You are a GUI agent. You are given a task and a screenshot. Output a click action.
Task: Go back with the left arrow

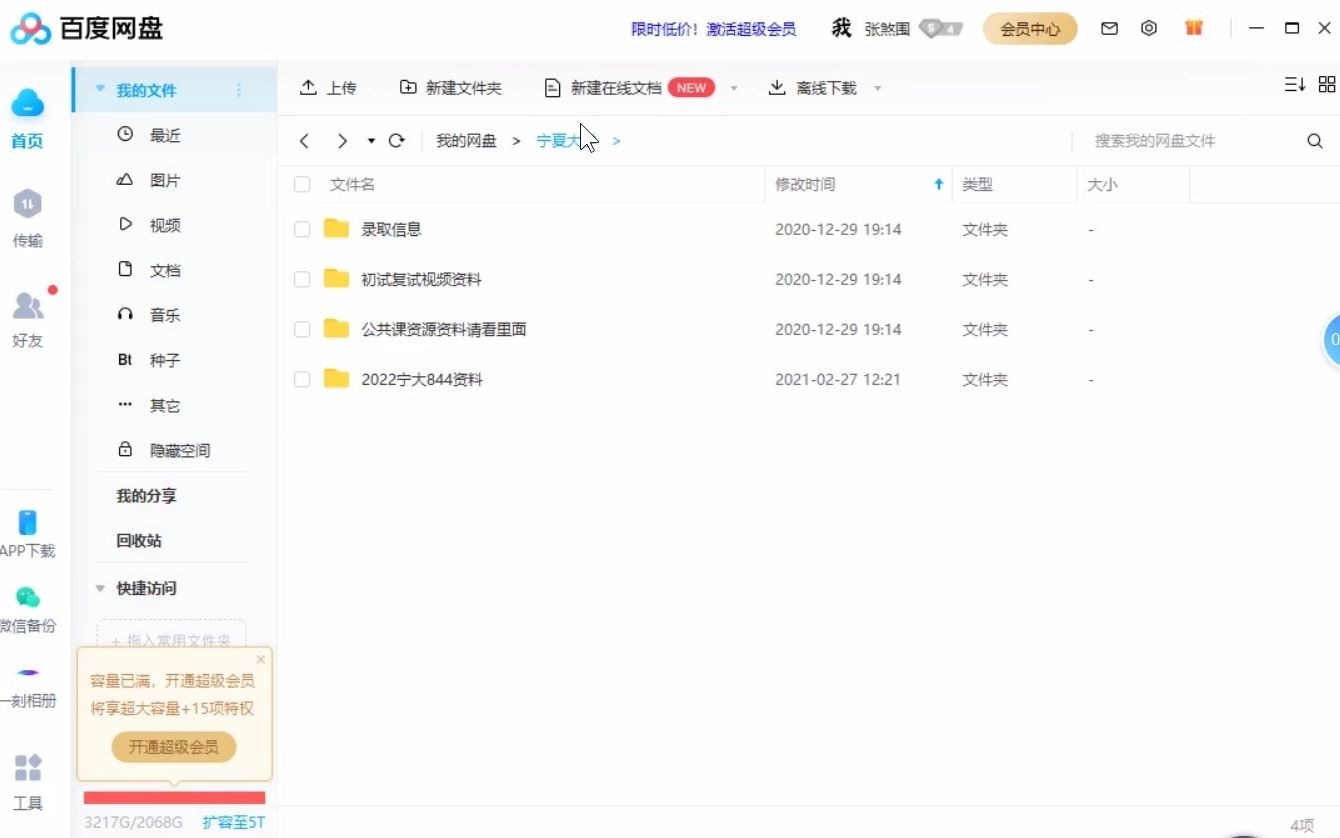(304, 141)
